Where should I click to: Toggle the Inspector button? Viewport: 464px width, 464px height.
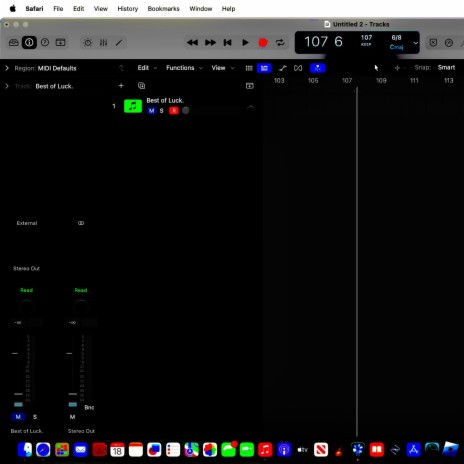click(x=29, y=42)
